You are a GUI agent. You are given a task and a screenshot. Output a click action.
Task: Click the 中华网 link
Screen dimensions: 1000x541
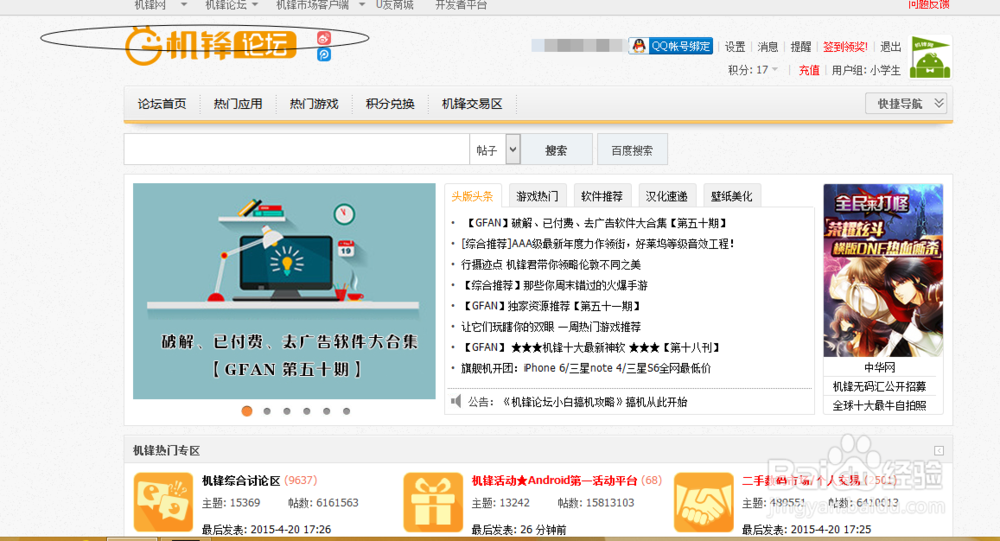[x=879, y=367]
